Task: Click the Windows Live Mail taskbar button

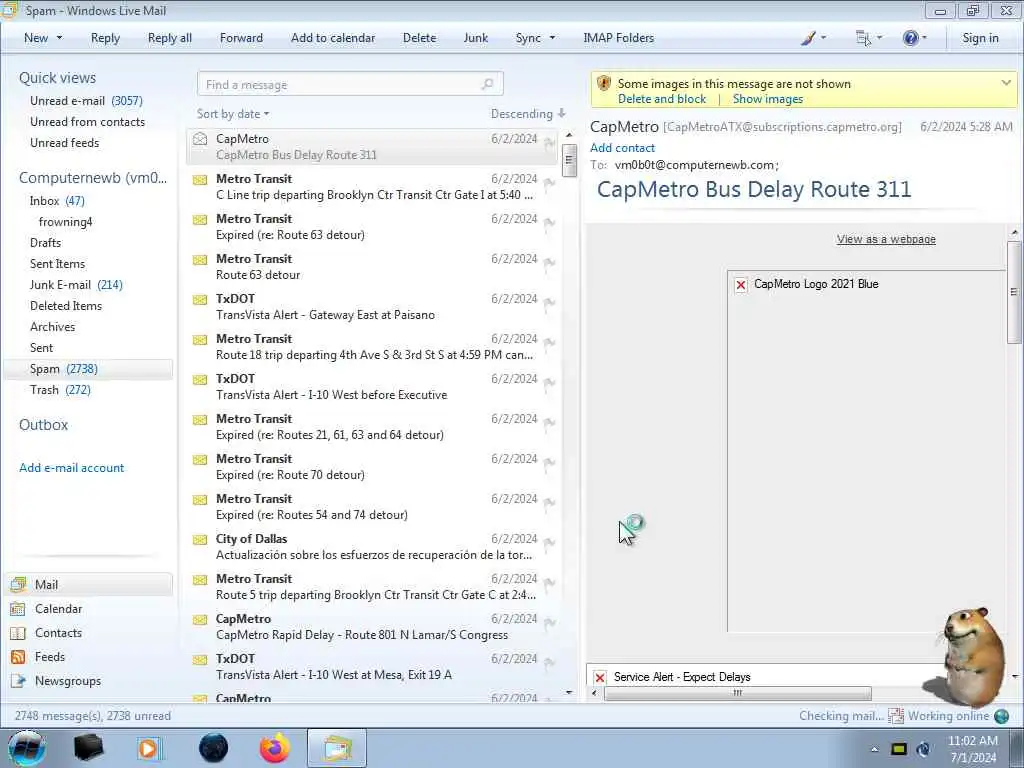Action: point(337,748)
